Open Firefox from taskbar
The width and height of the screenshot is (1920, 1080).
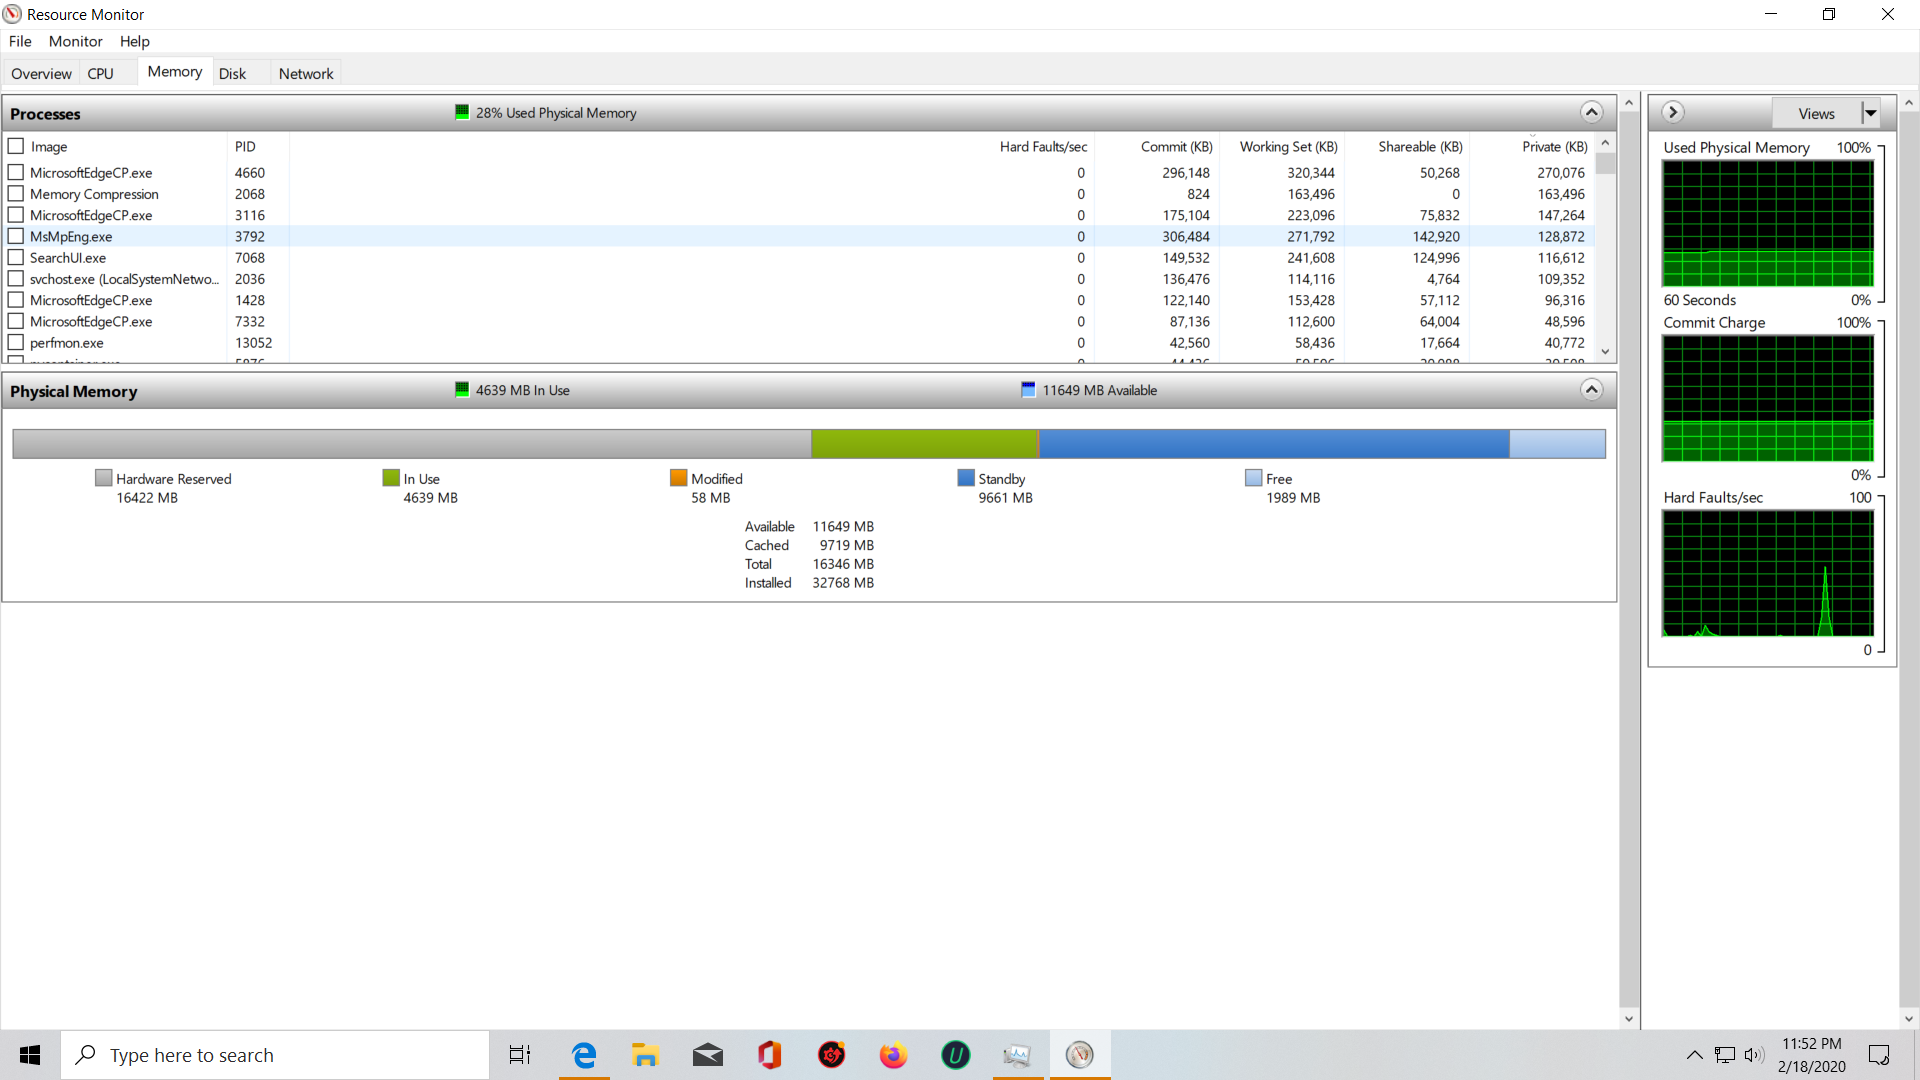pyautogui.click(x=893, y=1055)
